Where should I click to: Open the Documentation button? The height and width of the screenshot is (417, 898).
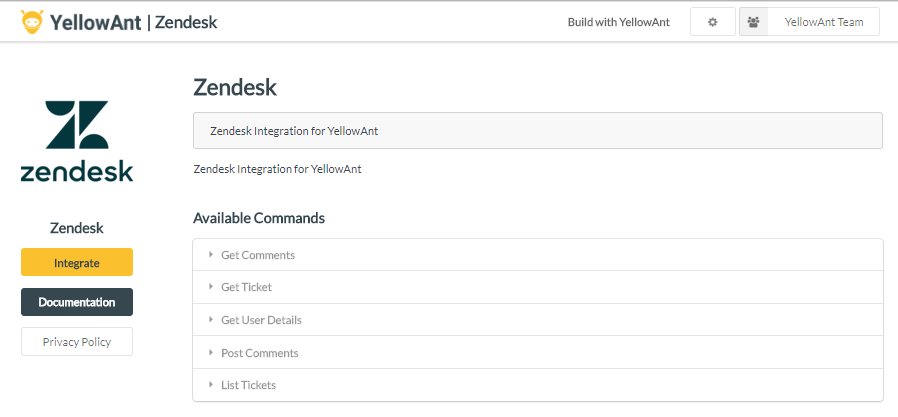point(77,302)
